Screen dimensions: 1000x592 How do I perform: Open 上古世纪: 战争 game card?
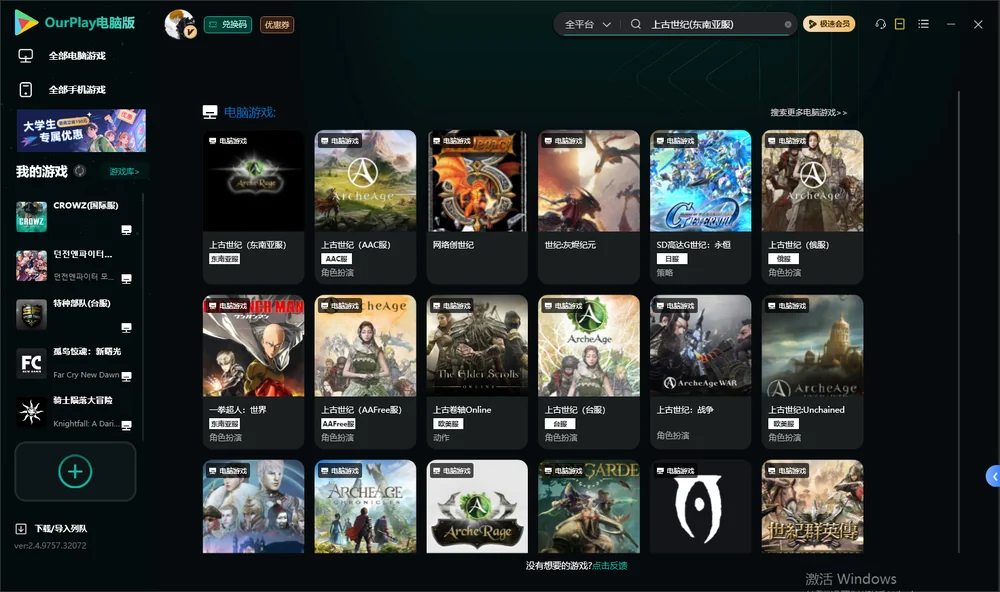(x=700, y=372)
